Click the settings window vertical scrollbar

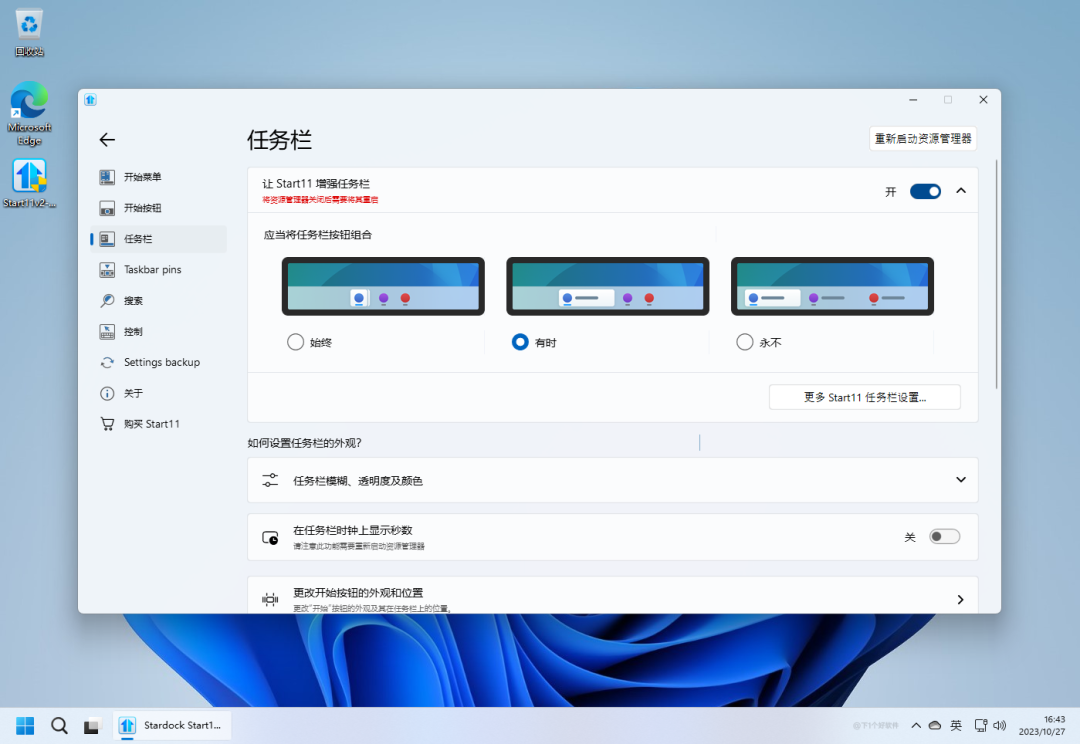coord(996,274)
